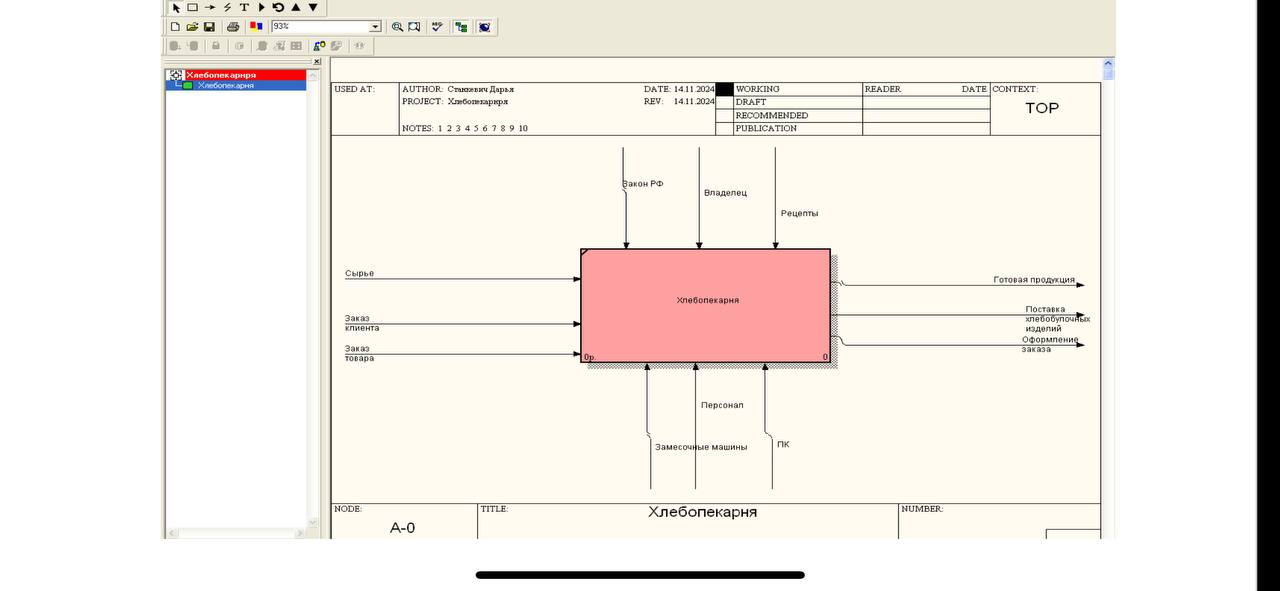Click the left arrow of explorer horizontal scrollbar

pyautogui.click(x=171, y=533)
